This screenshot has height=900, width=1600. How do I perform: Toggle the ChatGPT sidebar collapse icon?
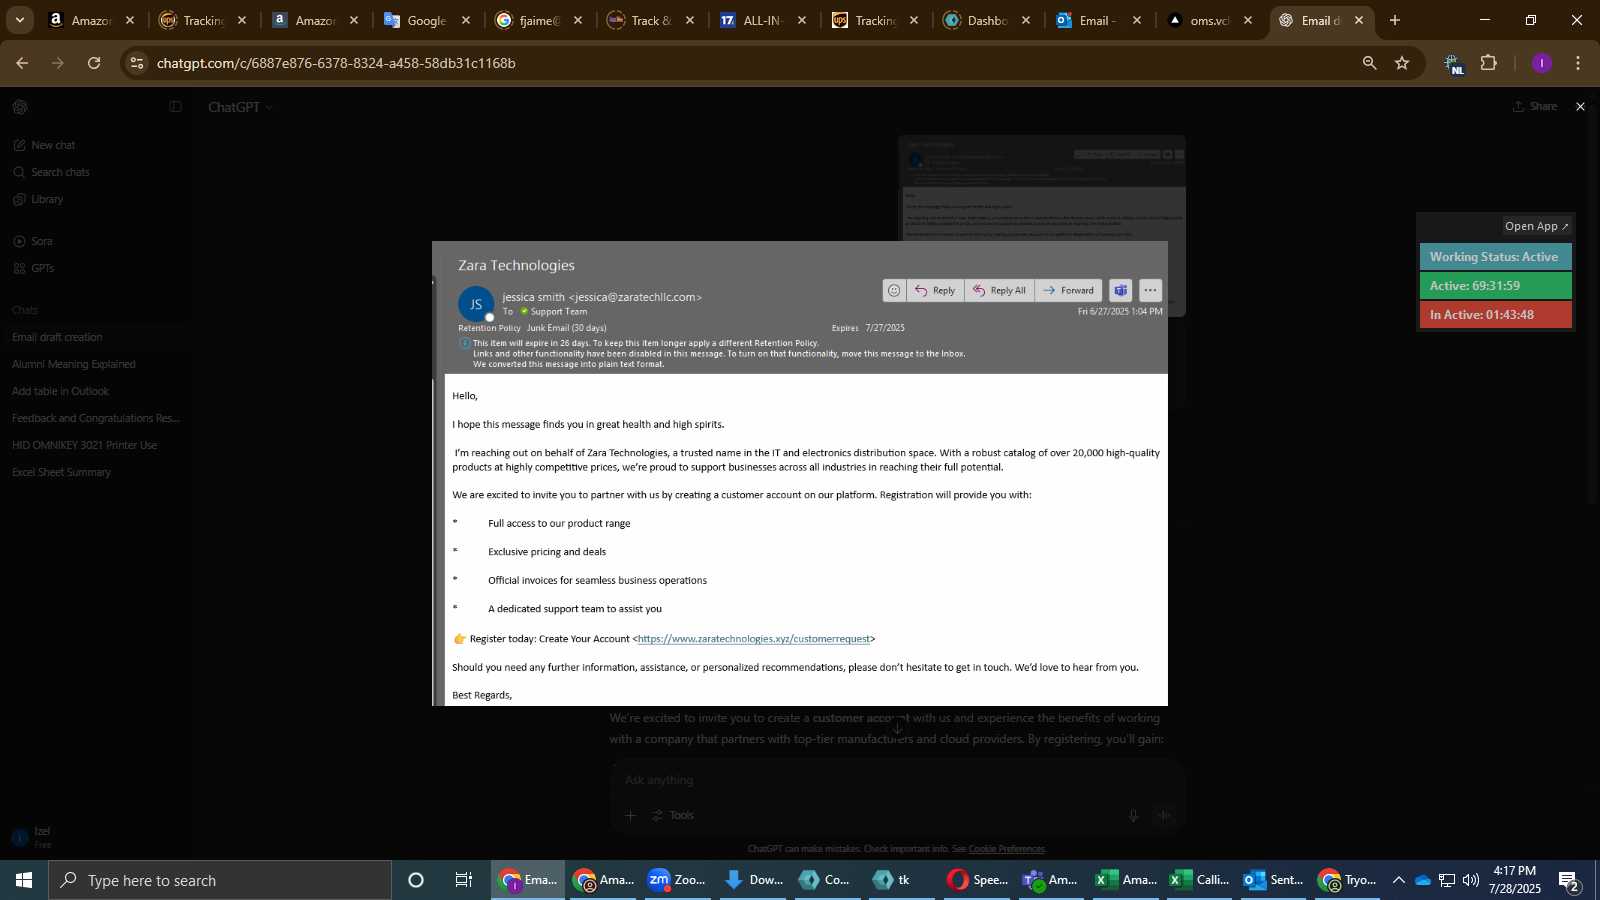click(175, 107)
